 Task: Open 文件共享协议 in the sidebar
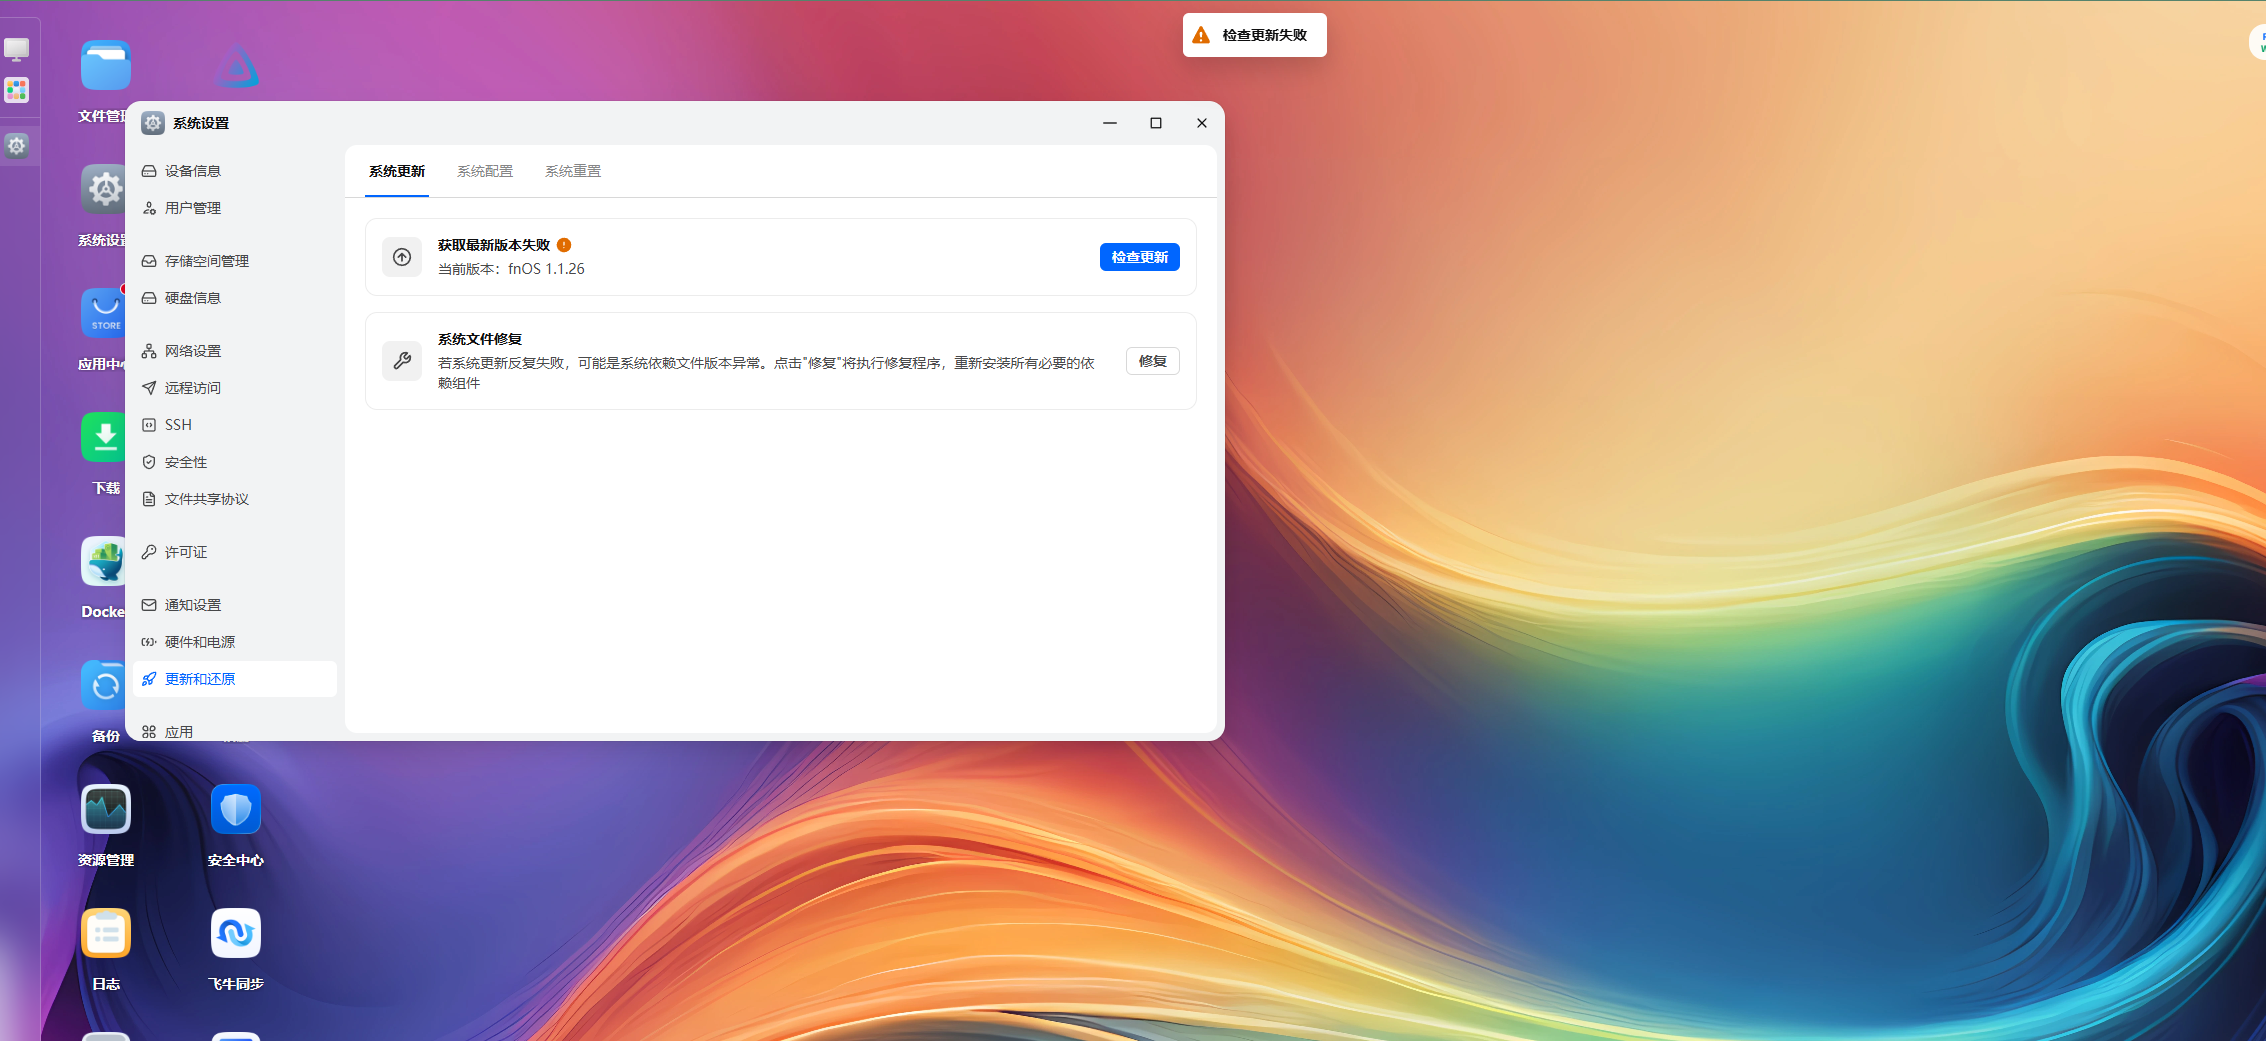pos(235,499)
